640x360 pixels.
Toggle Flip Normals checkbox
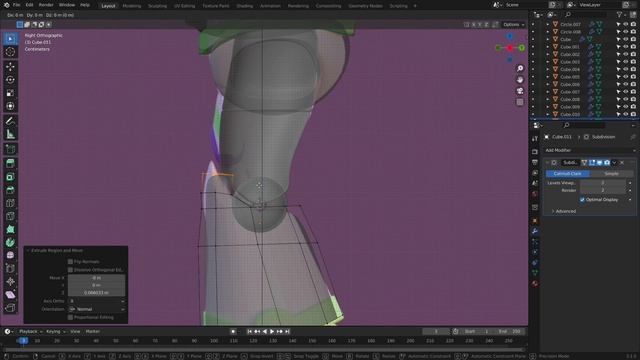pos(70,262)
